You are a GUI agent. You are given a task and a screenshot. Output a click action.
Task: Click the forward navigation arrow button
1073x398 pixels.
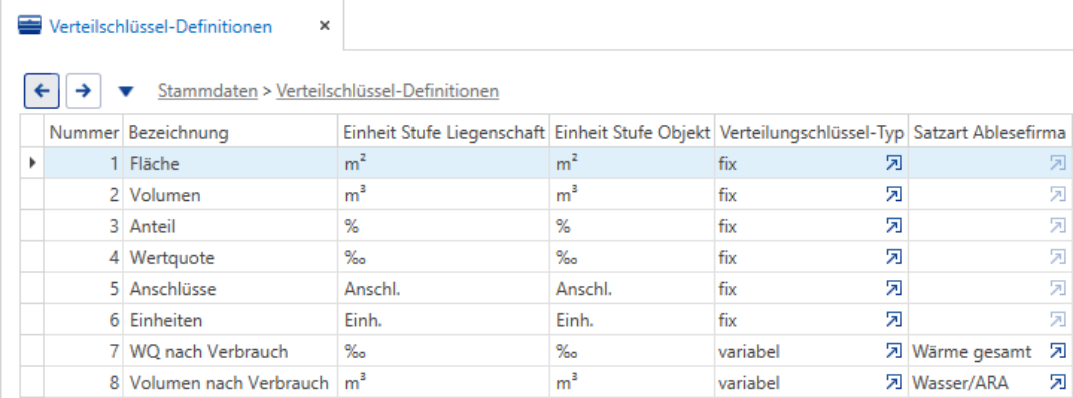[x=83, y=91]
